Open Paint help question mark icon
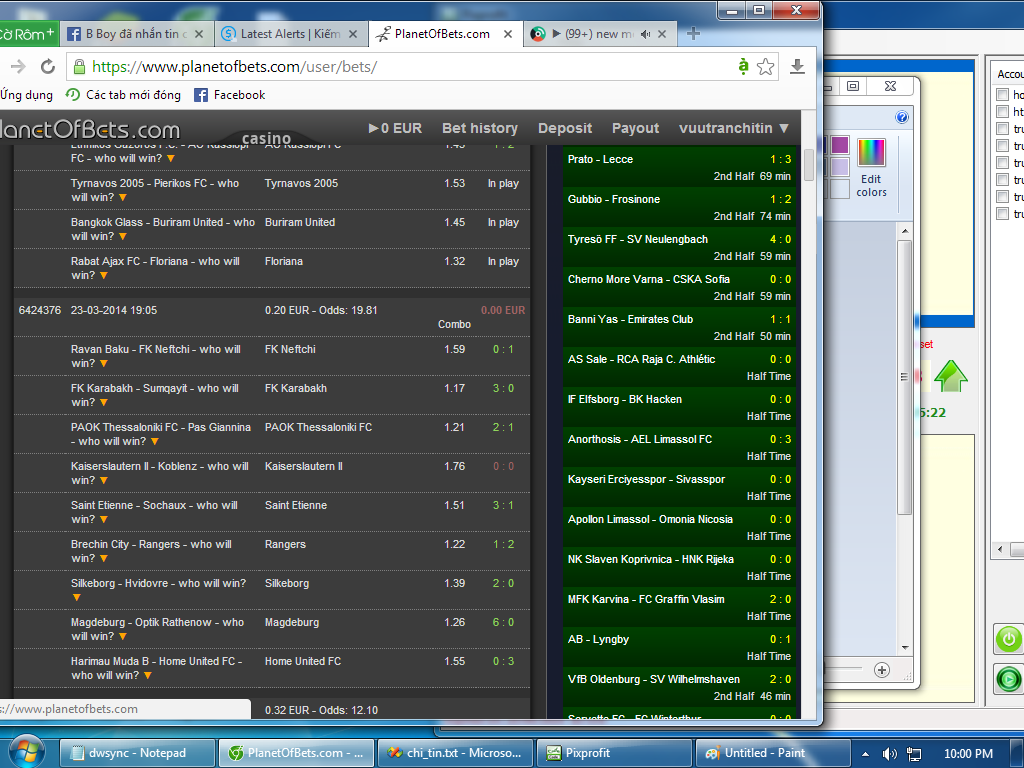Screen dimensions: 1024x768 (x=902, y=117)
